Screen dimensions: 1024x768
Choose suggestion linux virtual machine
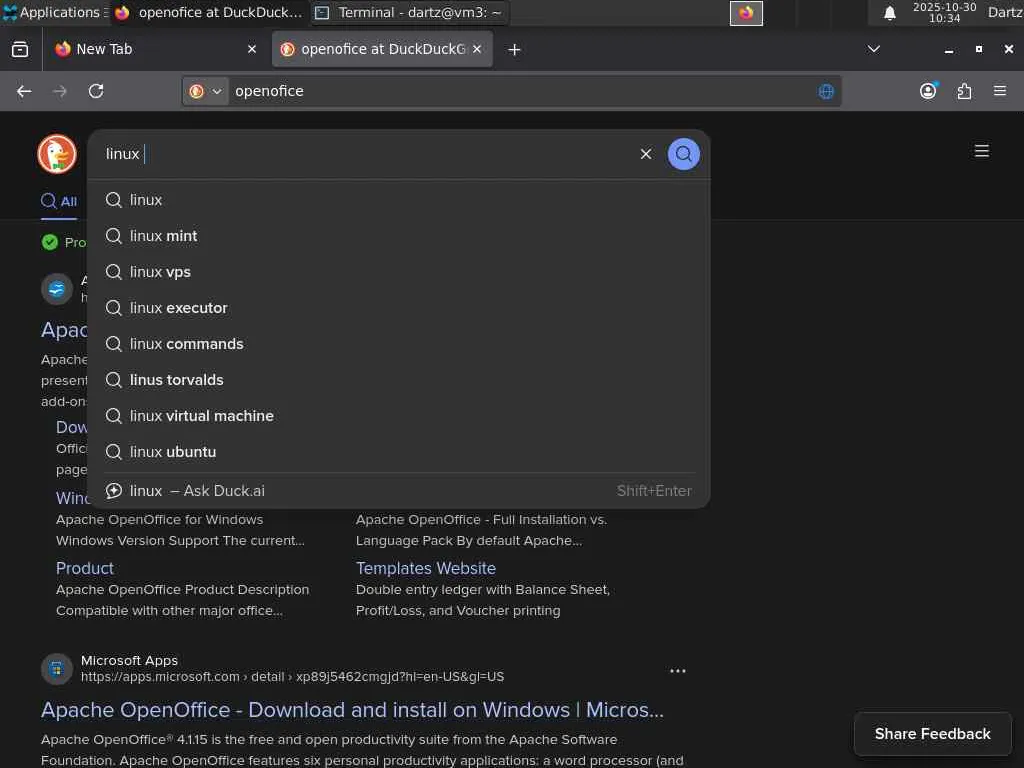pyautogui.click(x=398, y=415)
